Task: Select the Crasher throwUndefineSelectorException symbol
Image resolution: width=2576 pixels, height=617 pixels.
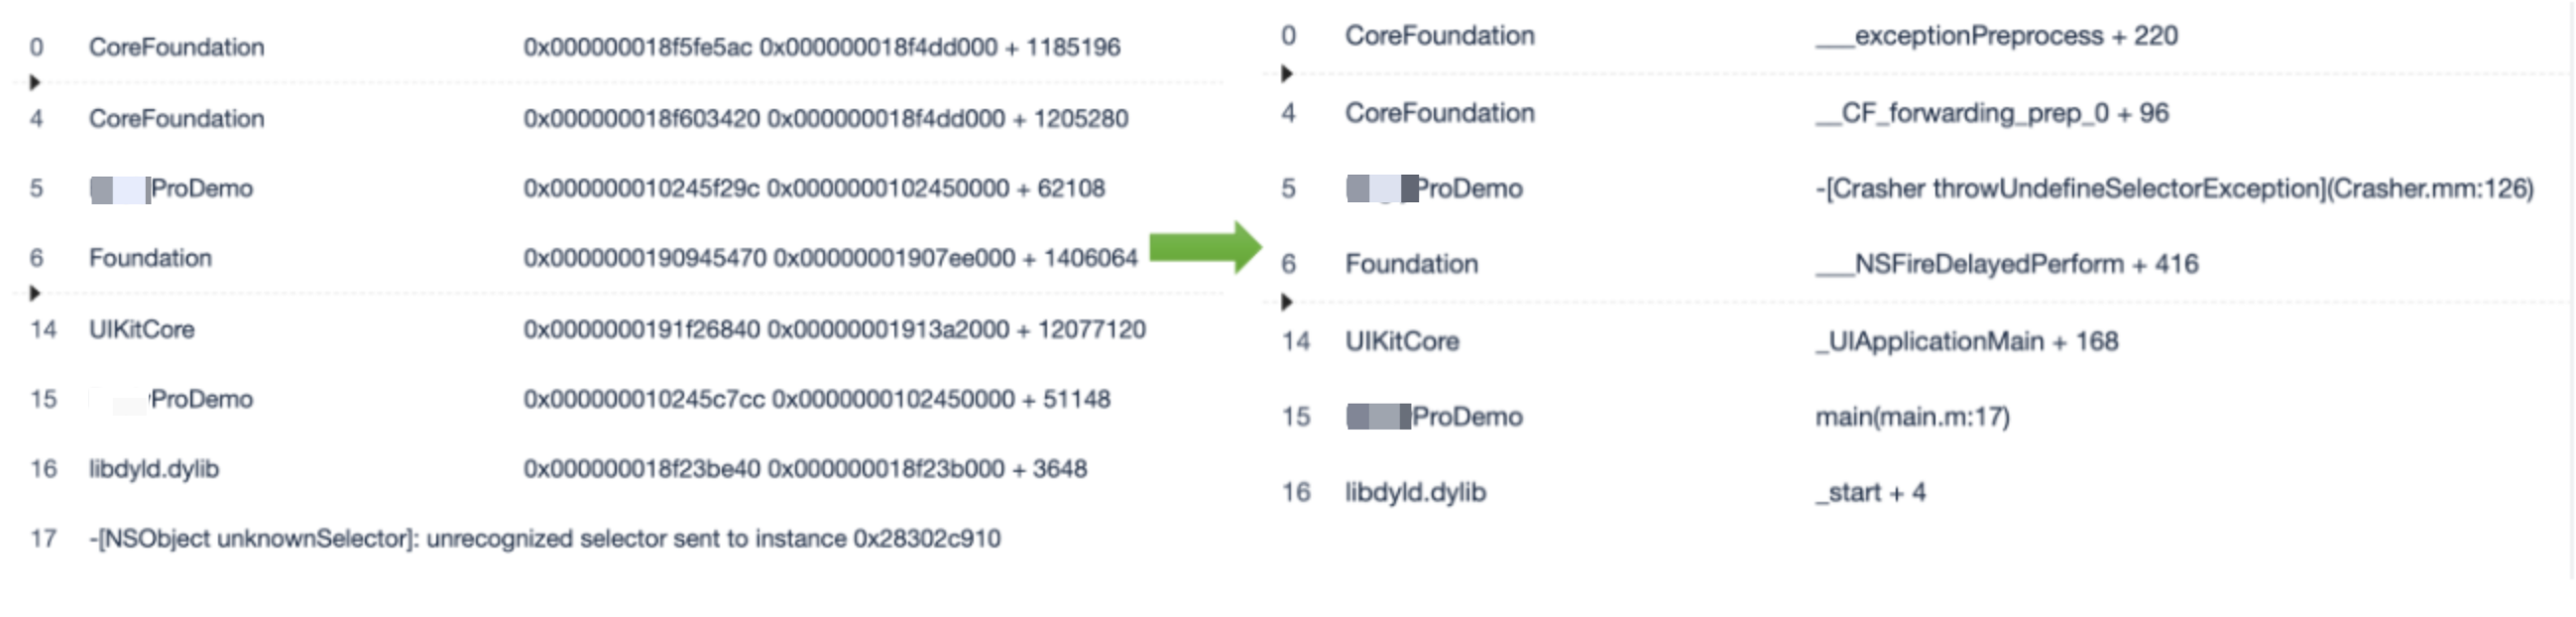Action: pyautogui.click(x=2174, y=188)
